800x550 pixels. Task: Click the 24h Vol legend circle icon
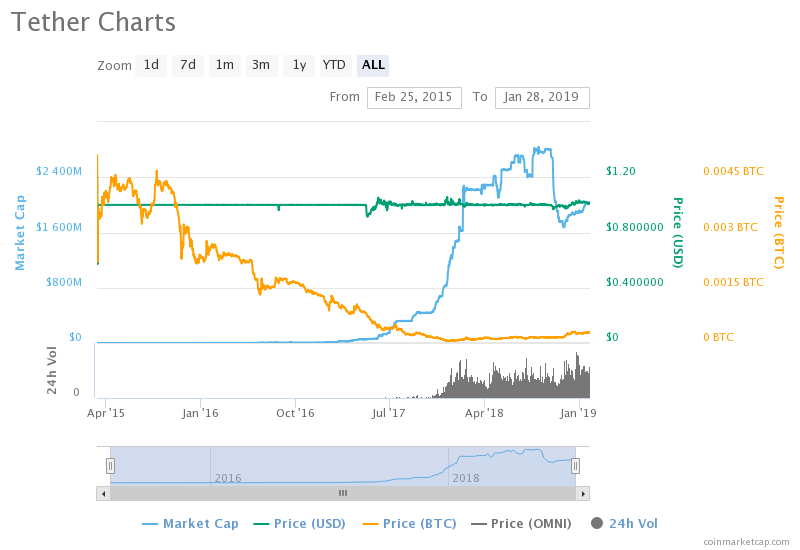pyautogui.click(x=597, y=523)
